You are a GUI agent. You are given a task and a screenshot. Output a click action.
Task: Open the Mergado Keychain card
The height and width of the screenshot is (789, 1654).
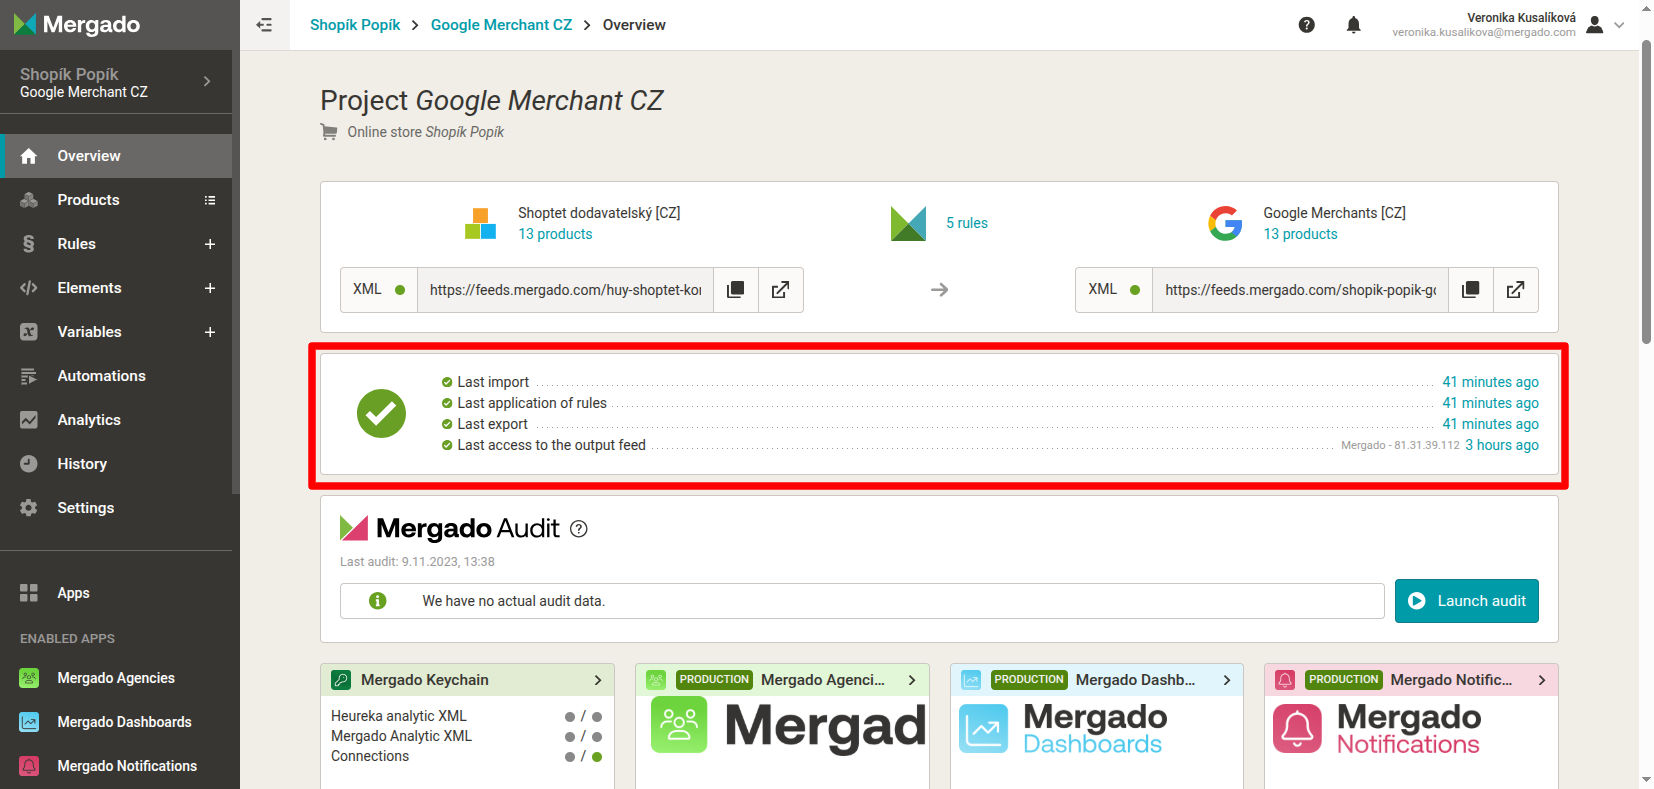[x=467, y=680]
